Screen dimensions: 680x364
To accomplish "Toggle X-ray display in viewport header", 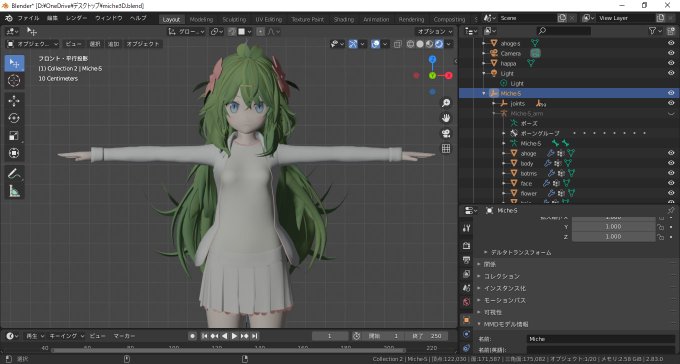I will tap(398, 44).
